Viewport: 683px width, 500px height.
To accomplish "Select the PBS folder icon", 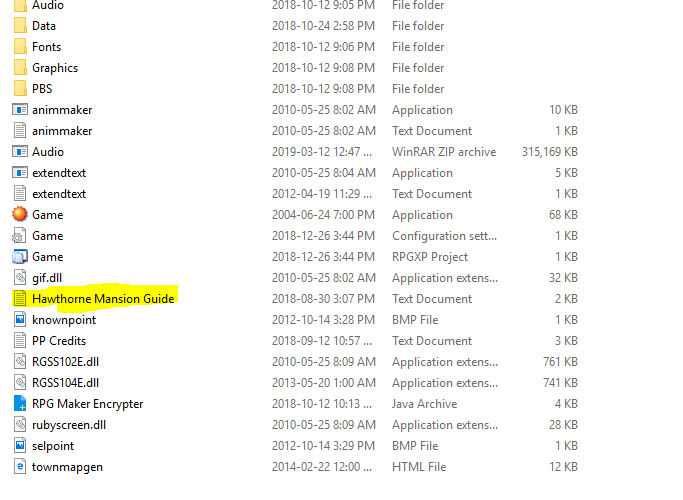I will pyautogui.click(x=20, y=89).
